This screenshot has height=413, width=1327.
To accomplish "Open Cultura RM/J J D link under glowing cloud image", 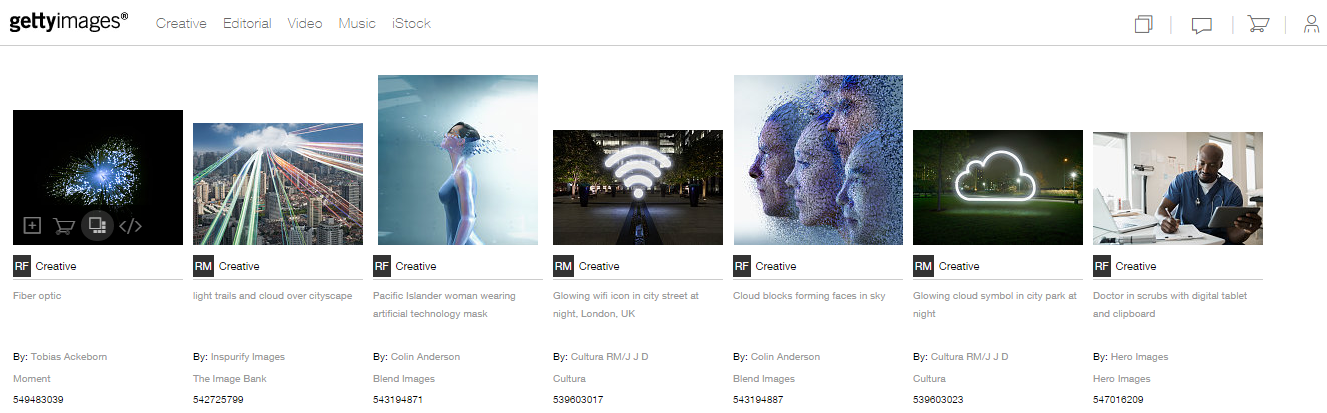I will pyautogui.click(x=970, y=357).
